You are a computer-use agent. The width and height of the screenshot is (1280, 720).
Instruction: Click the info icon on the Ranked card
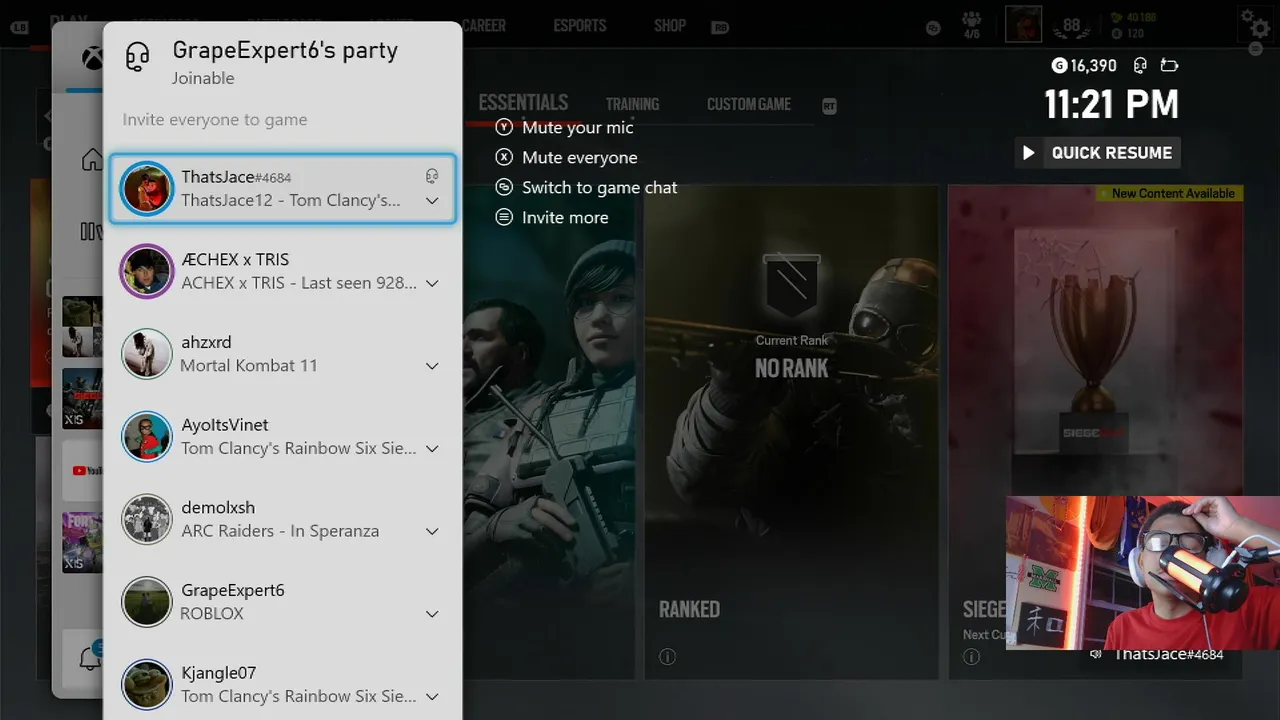tap(667, 657)
